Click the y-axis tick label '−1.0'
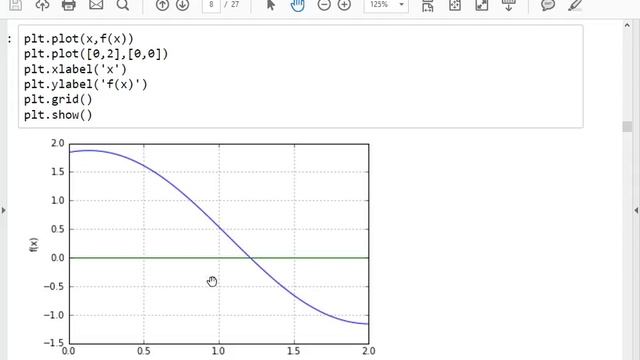640x360 pixels. point(54,315)
